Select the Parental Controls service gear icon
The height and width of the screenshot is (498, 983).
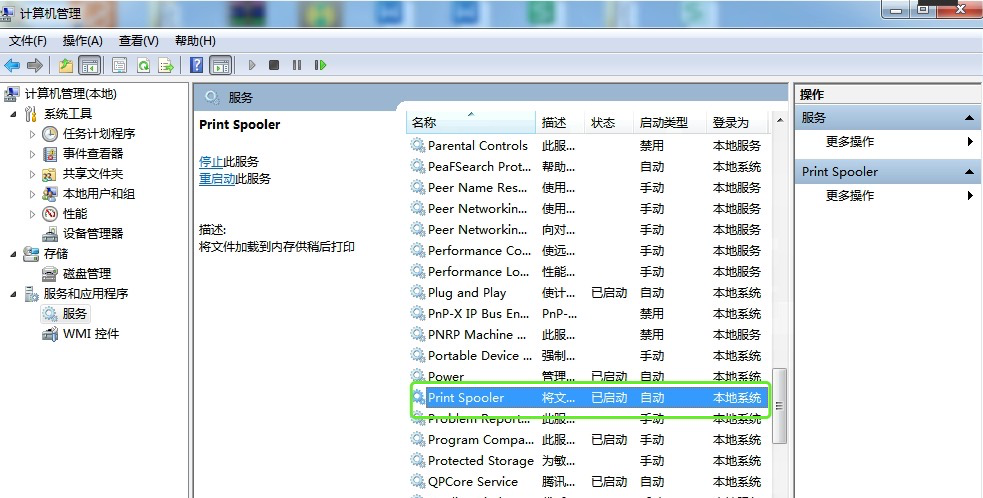(x=418, y=146)
